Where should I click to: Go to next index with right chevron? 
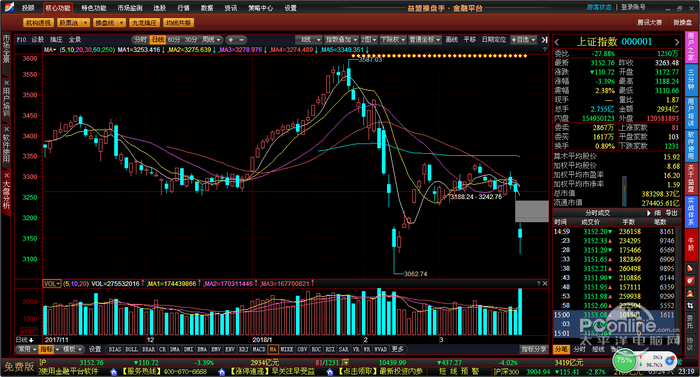677,42
